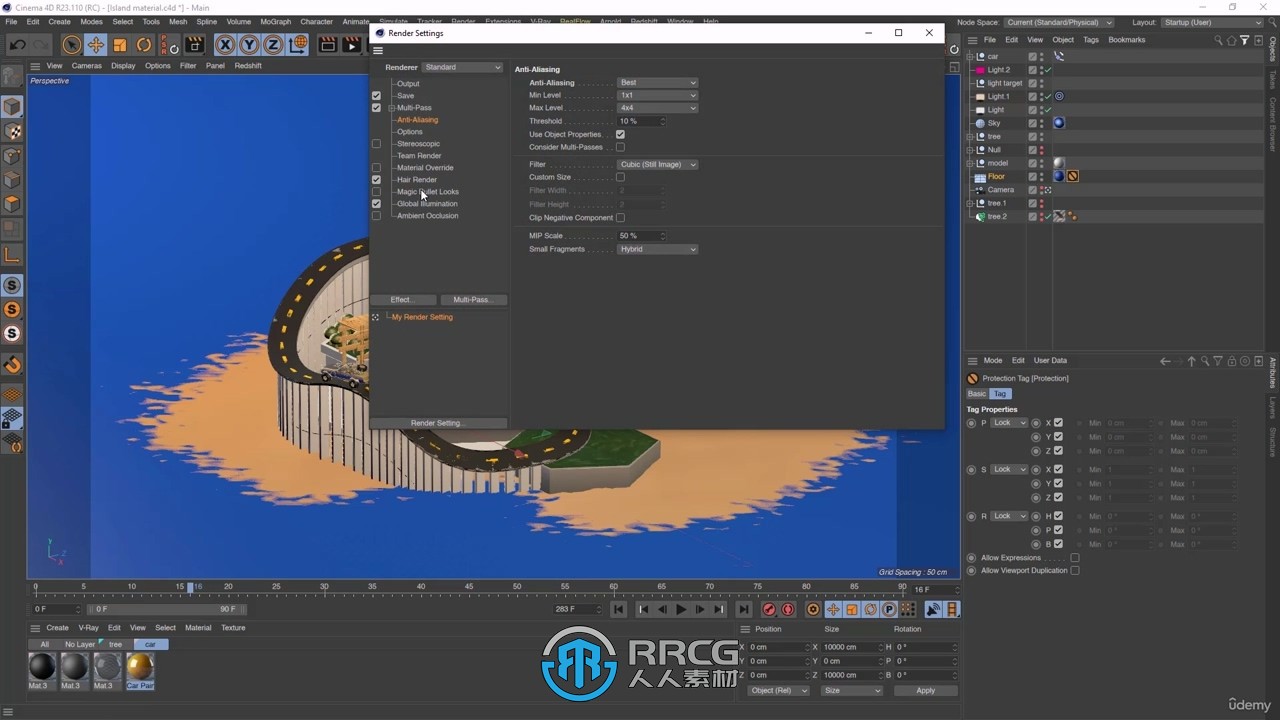Enable the Ambient Occlusion checkbox

pos(376,216)
